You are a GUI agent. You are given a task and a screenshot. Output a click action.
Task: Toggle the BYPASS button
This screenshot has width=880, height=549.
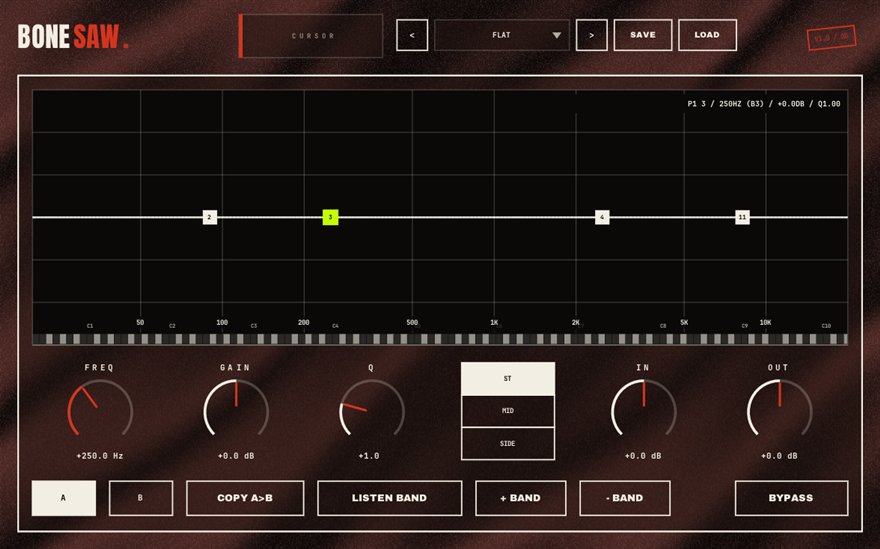tap(791, 498)
